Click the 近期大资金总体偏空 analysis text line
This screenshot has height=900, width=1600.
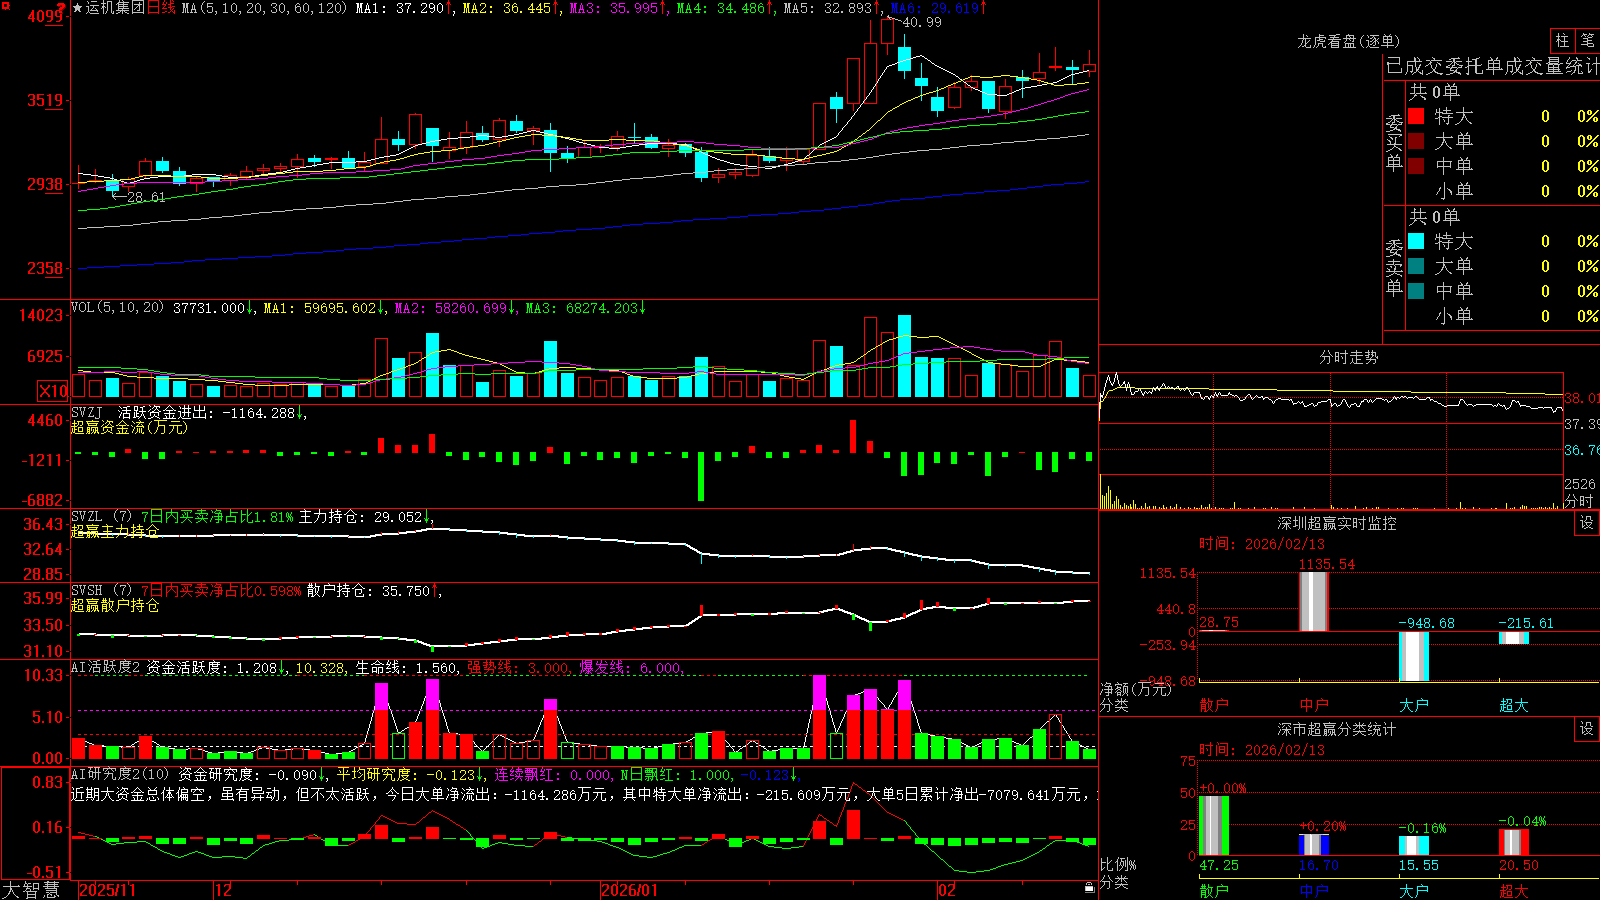click(x=584, y=794)
